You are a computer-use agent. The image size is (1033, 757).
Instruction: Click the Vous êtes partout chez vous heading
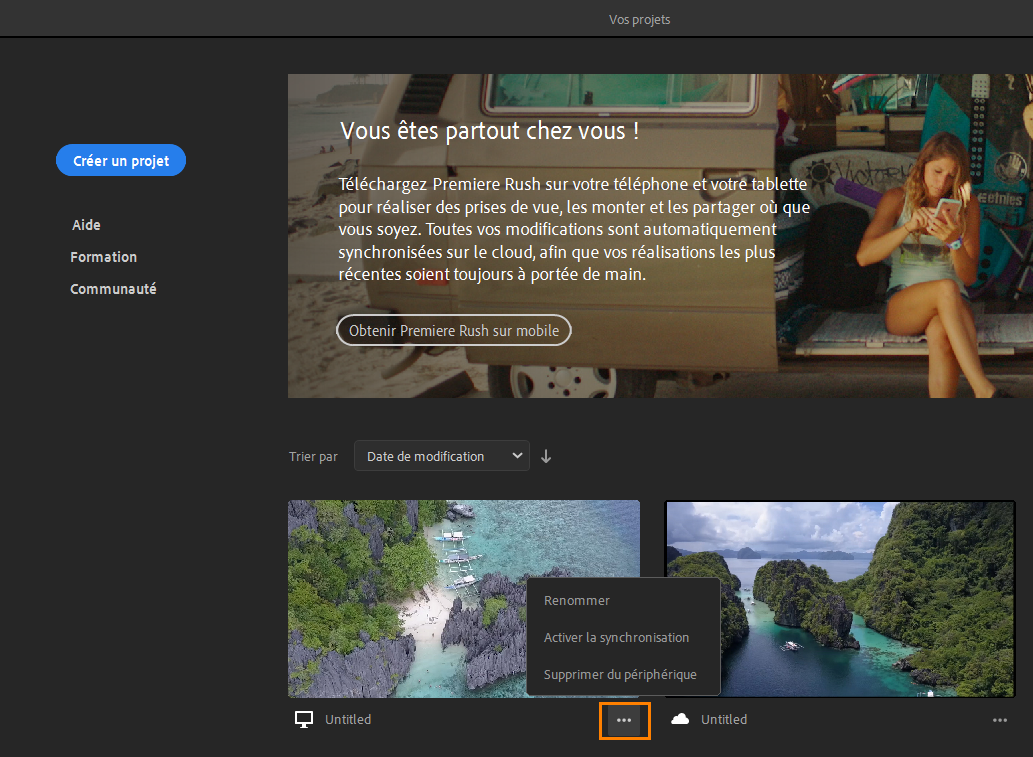[x=489, y=130]
